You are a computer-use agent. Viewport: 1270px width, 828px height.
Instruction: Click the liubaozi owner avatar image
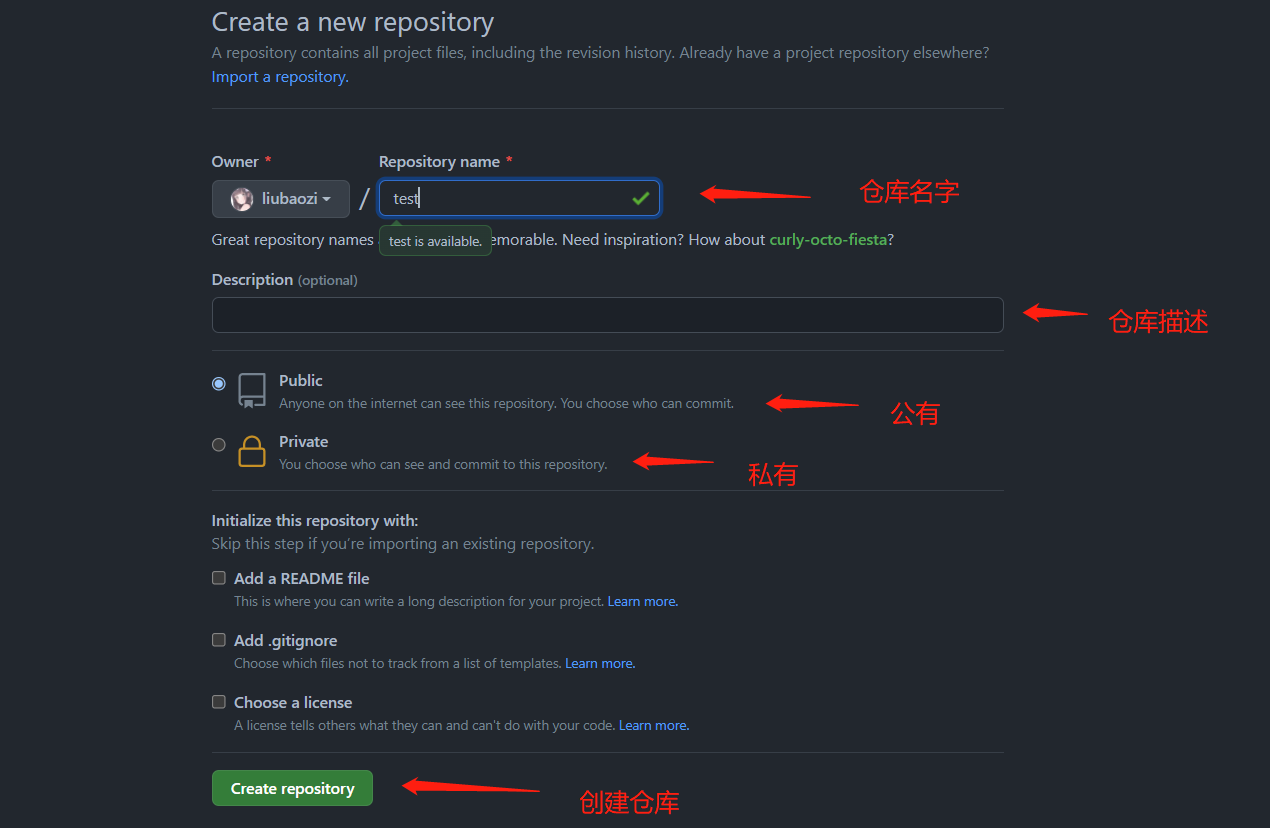(242, 199)
